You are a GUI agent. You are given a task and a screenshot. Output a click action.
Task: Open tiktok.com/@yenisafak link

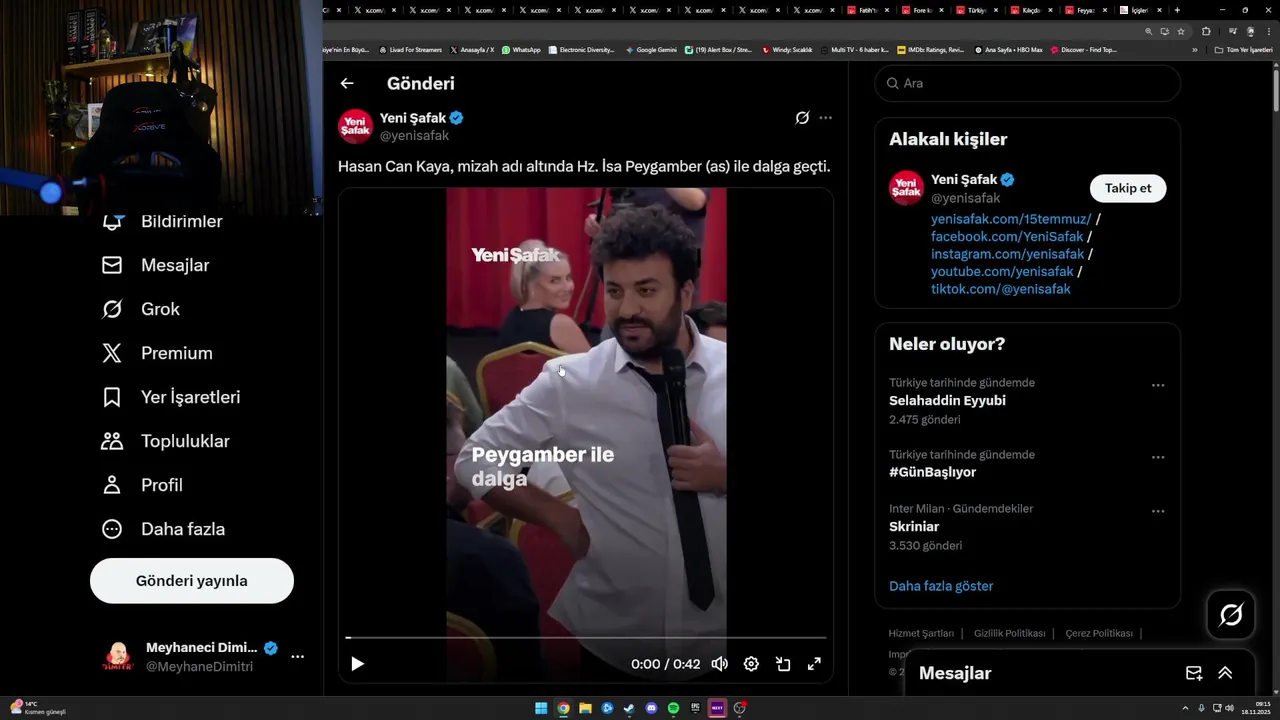click(x=1001, y=289)
